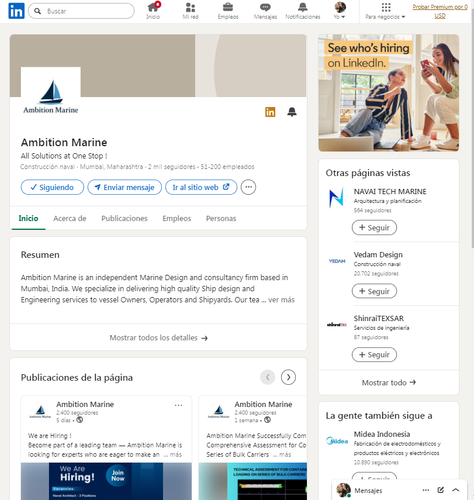Open Midea Indonesia page
The height and width of the screenshot is (500, 474).
pos(382,434)
